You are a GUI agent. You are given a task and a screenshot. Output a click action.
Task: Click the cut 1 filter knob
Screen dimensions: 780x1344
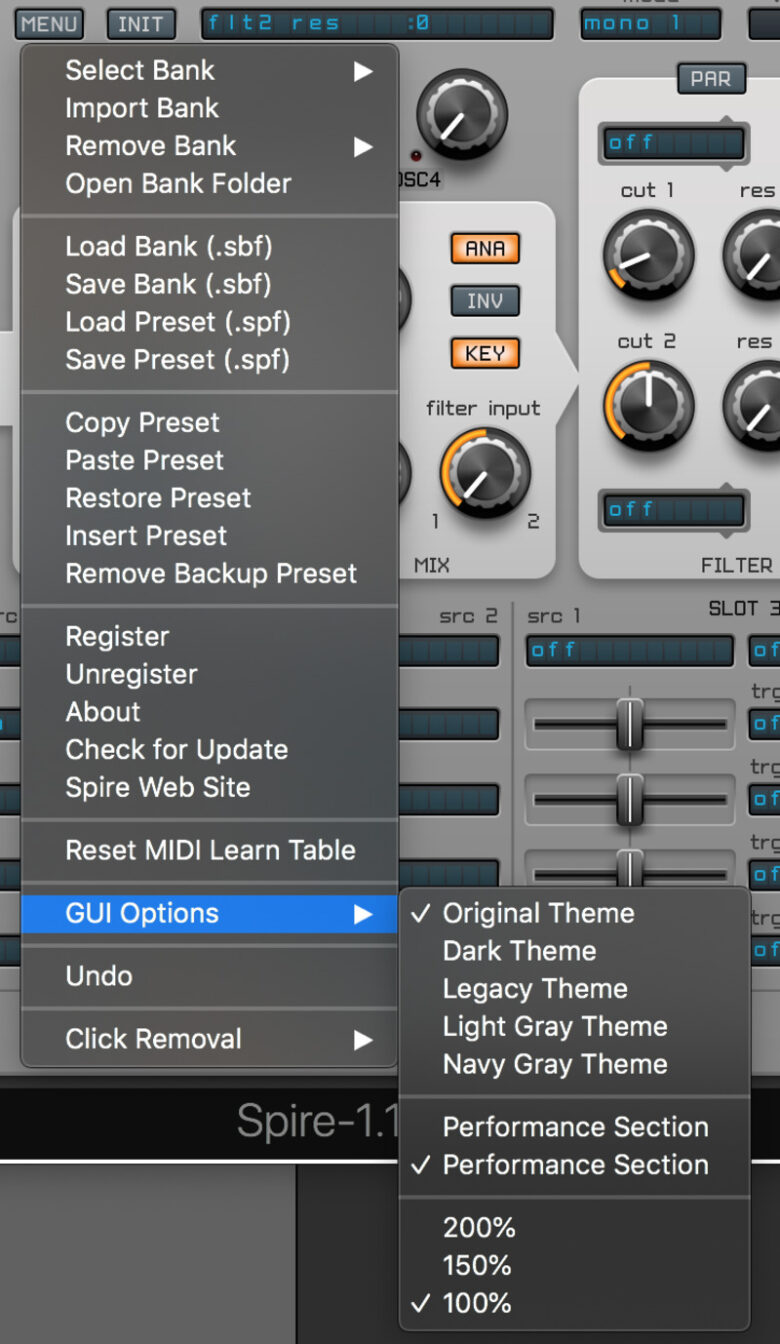tap(649, 255)
